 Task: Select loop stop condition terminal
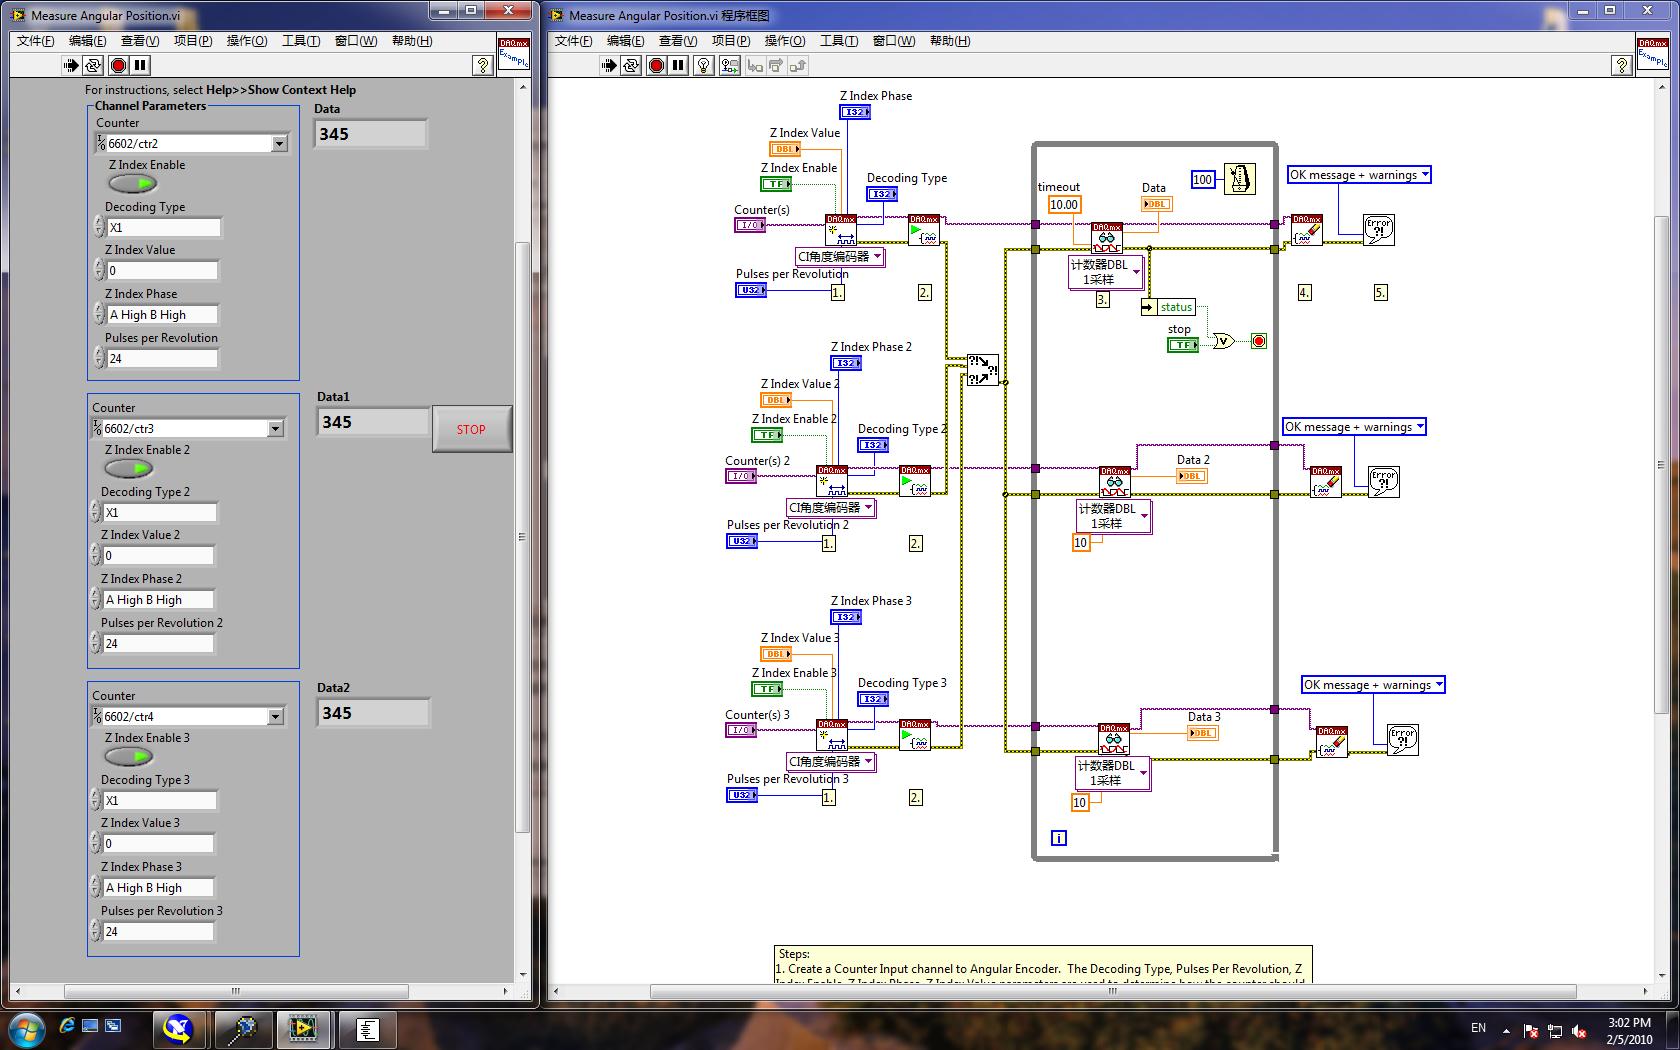(x=1259, y=341)
